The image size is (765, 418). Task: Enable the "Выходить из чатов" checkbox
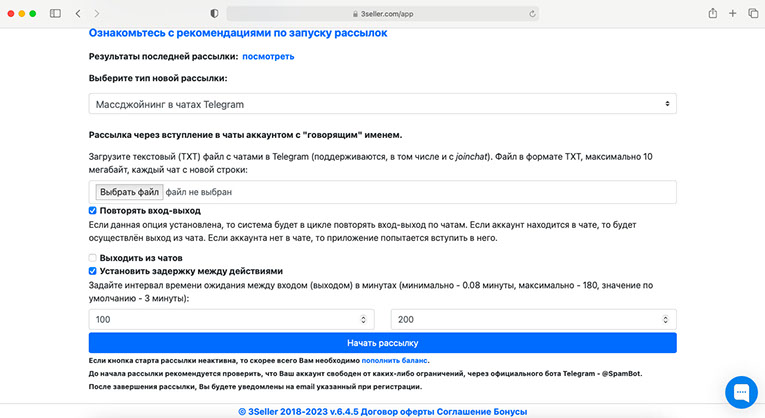[x=93, y=258]
